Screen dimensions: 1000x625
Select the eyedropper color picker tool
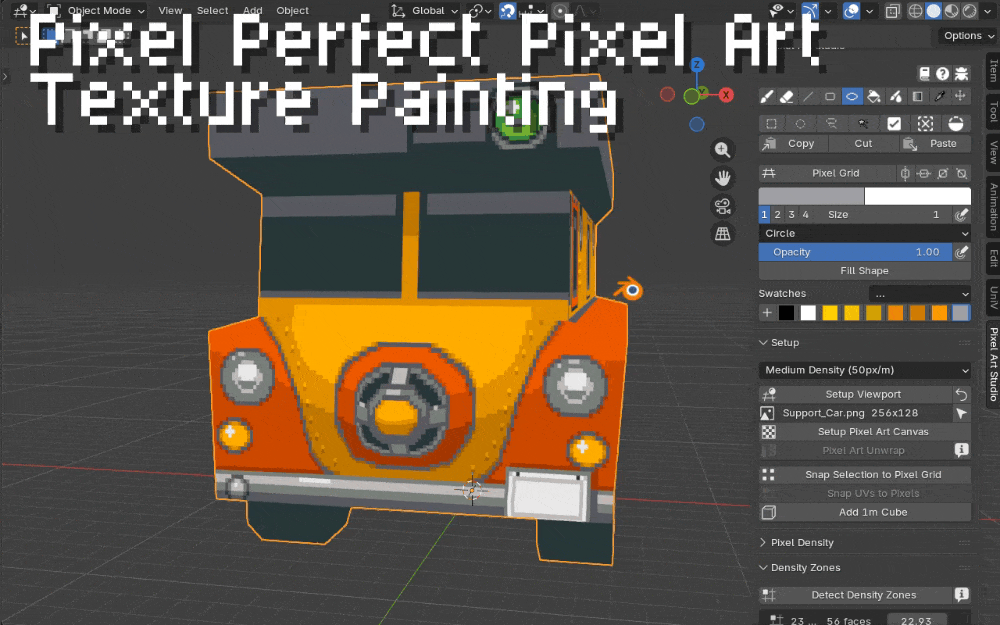pos(939,96)
